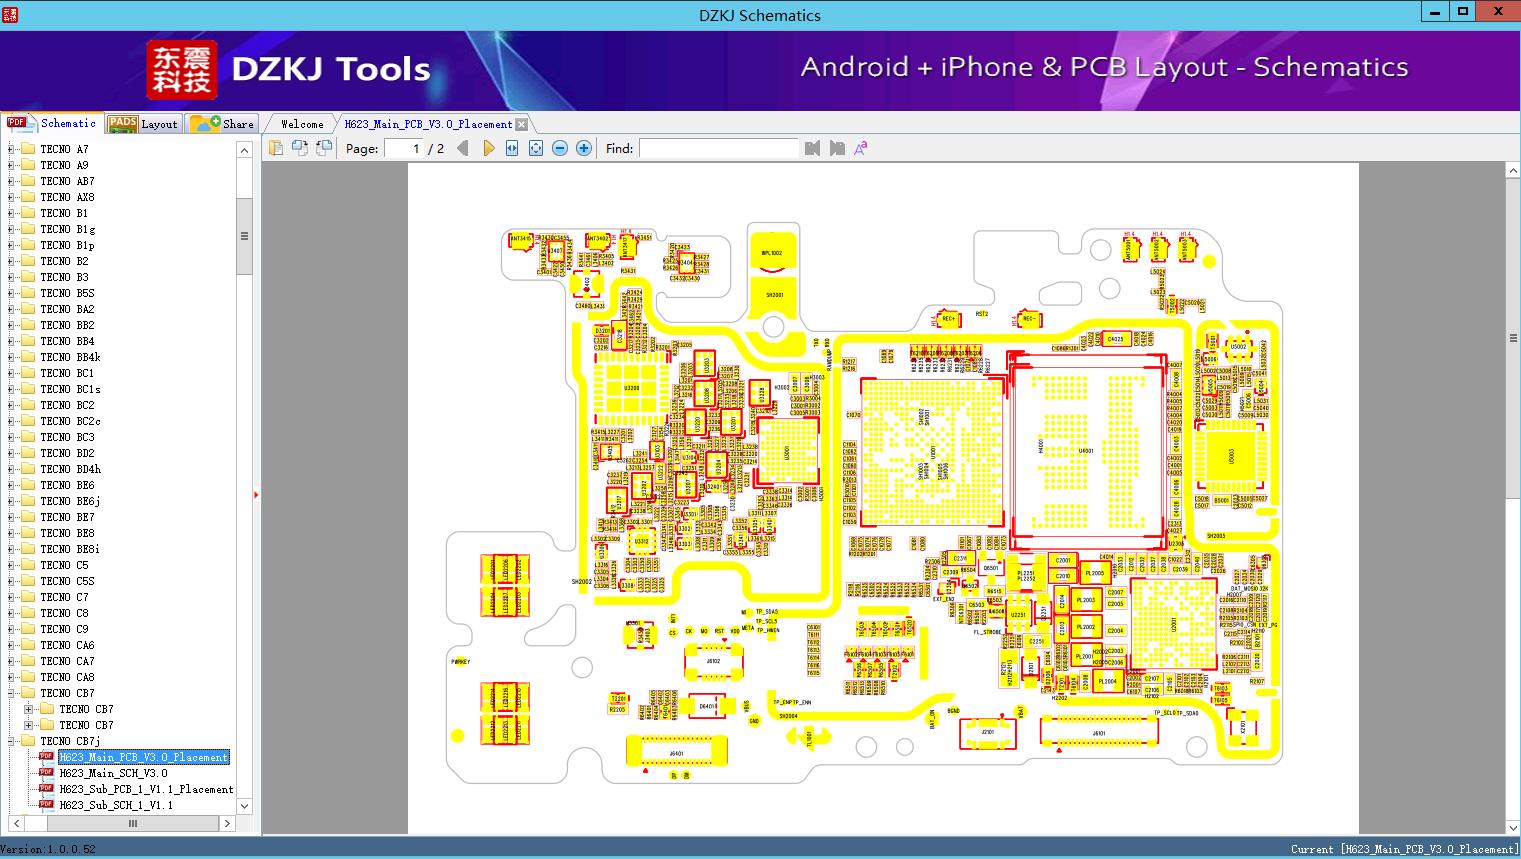Click the TECNO BE8i folder icon
The height and width of the screenshot is (859, 1521).
28,549
